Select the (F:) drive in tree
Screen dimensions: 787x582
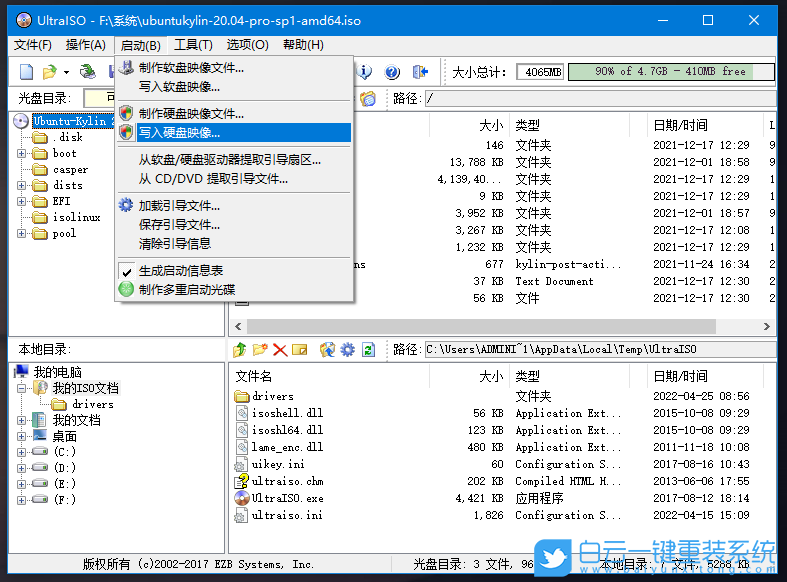pyautogui.click(x=65, y=500)
